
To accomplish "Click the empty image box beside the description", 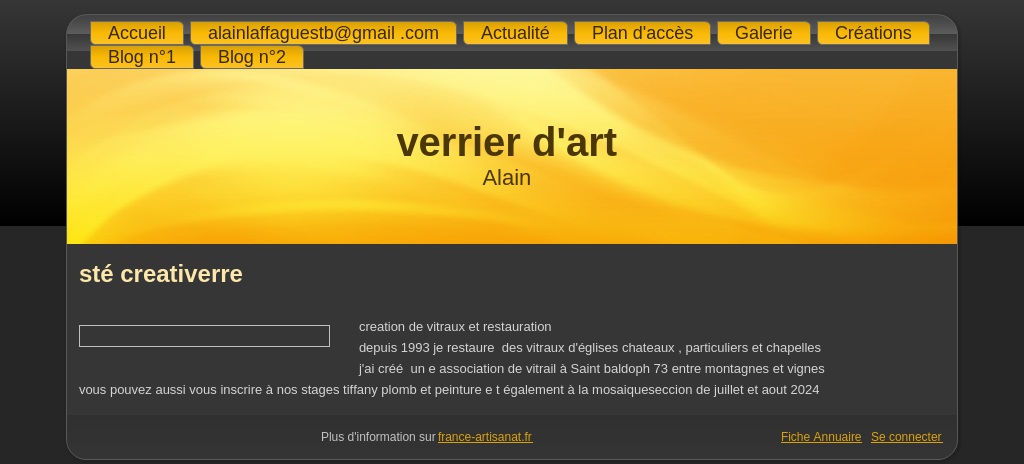I will point(204,336).
